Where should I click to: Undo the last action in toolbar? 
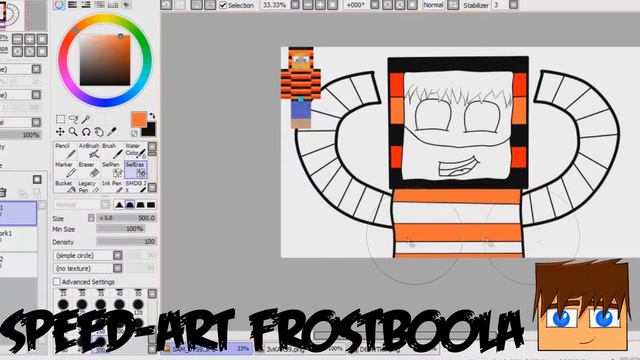coord(166,5)
